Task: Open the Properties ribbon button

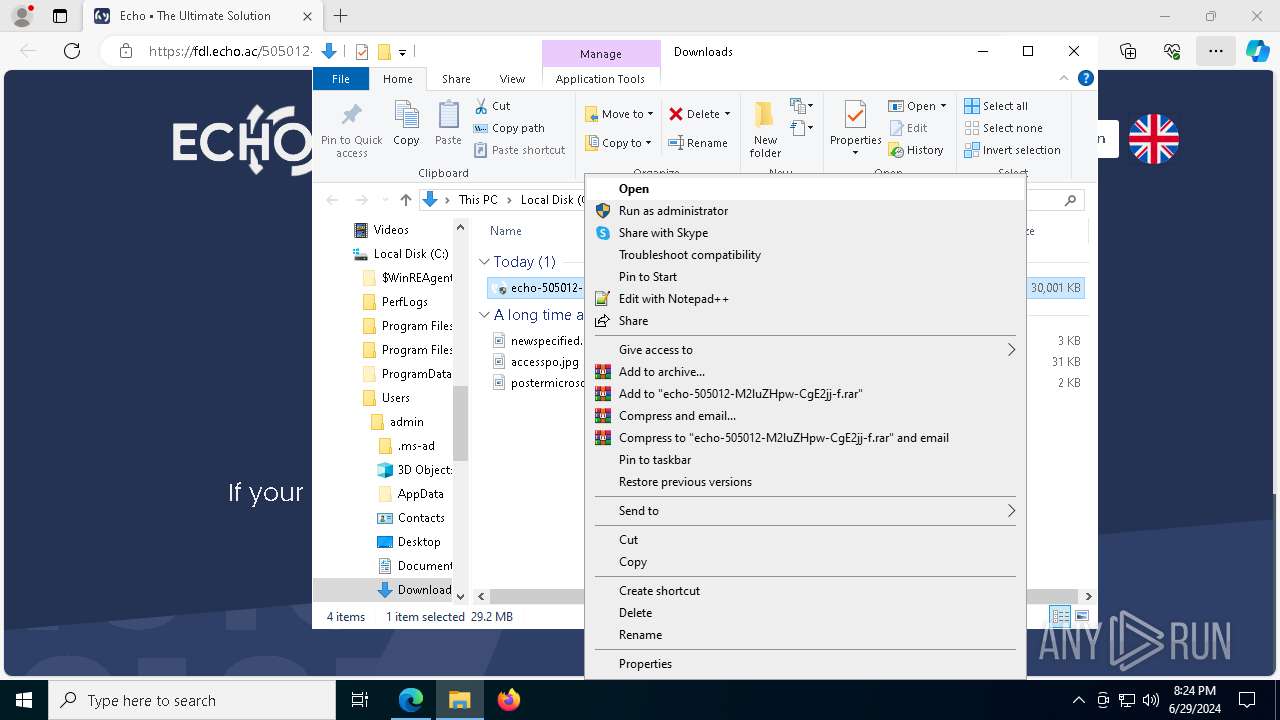Action: [855, 128]
